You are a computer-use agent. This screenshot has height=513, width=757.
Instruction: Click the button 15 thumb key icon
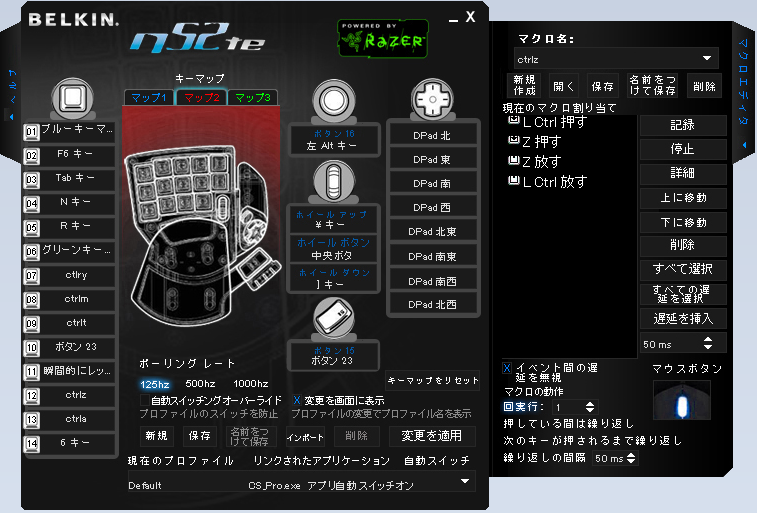pos(334,318)
